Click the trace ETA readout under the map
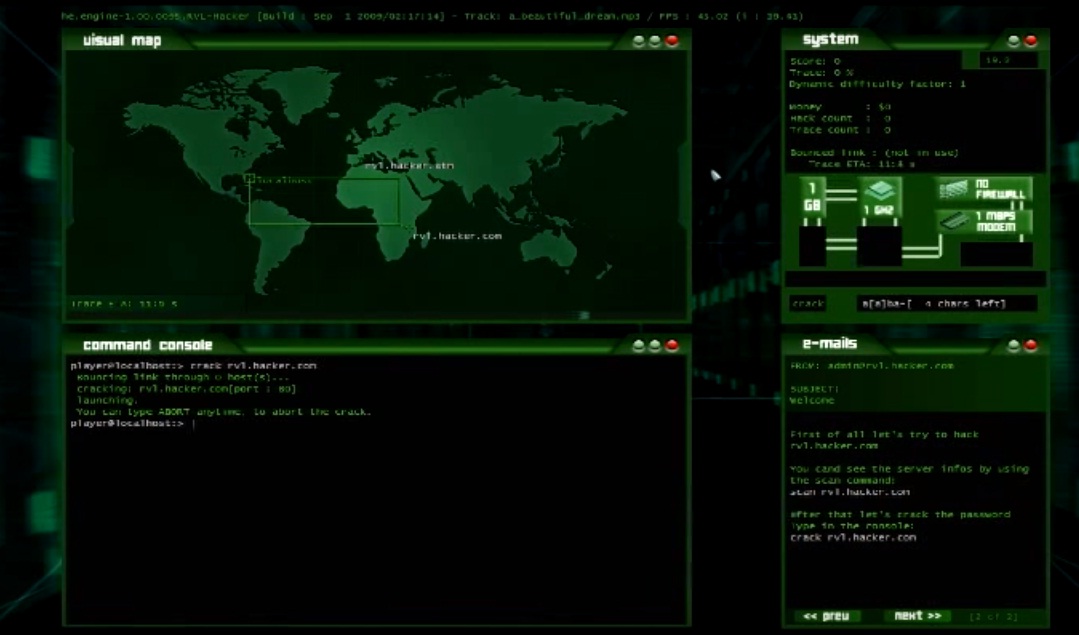This screenshot has height=635, width=1079. coord(124,303)
